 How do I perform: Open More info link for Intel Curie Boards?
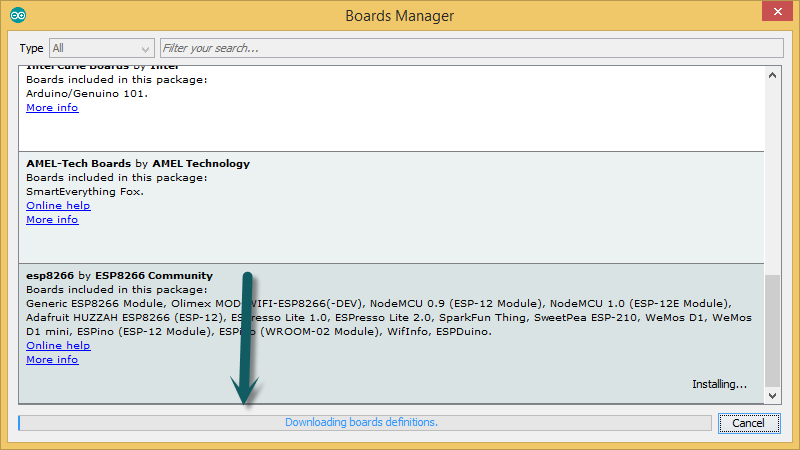(52, 108)
